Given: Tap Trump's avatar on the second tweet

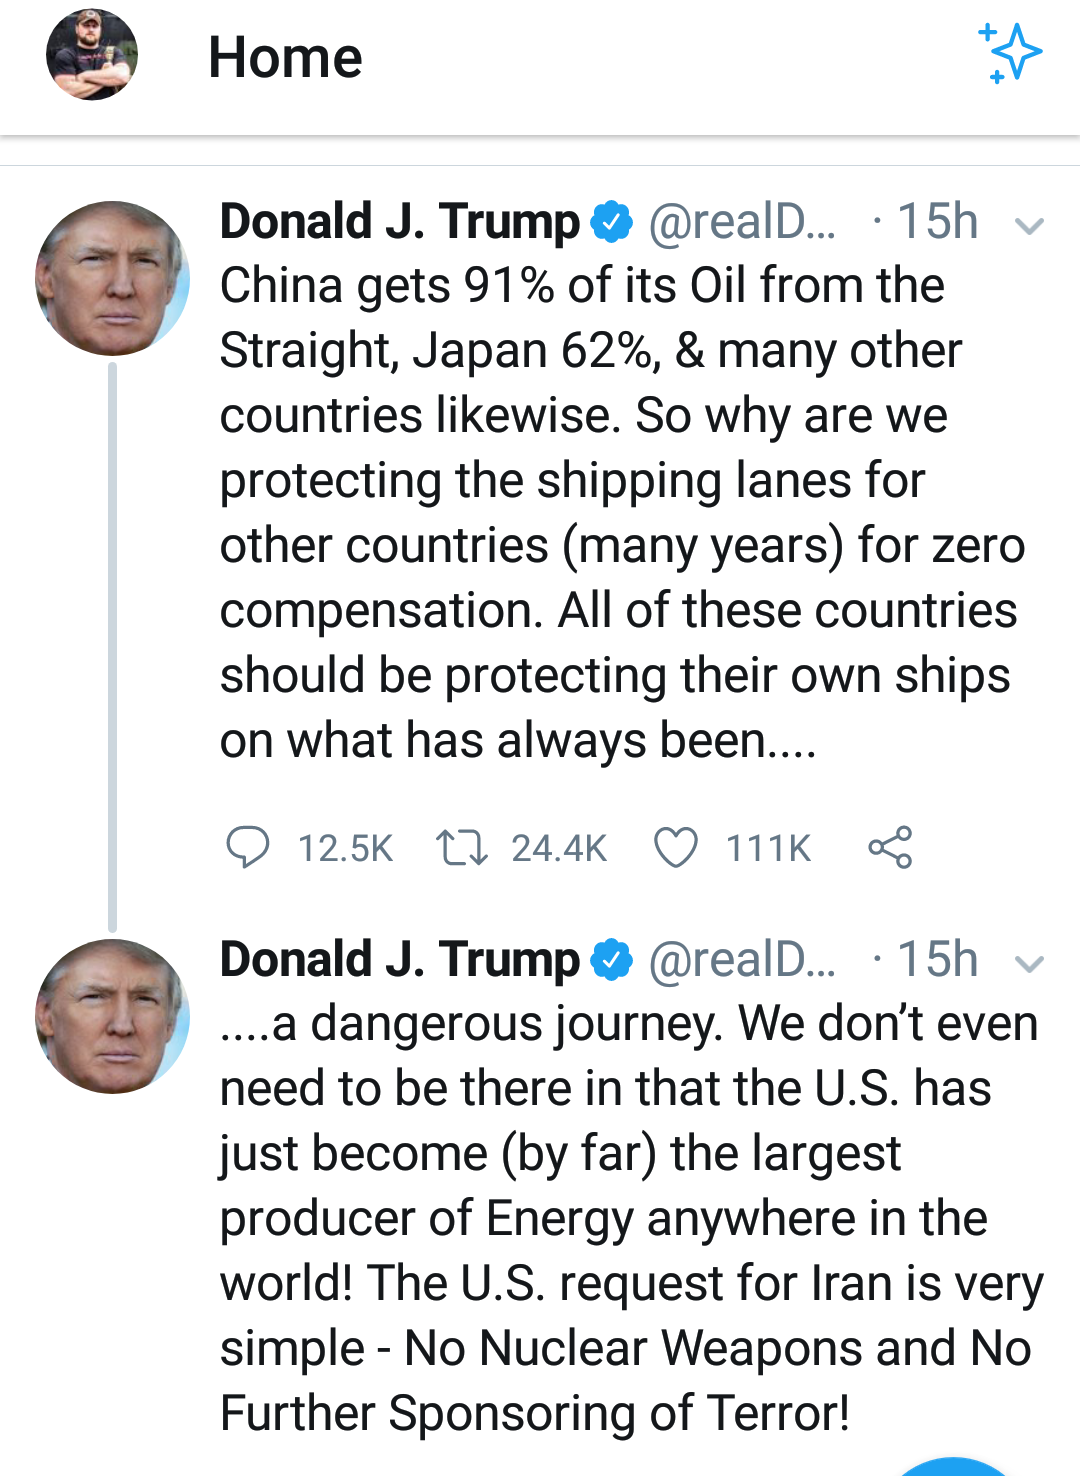Looking at the screenshot, I should (x=112, y=1016).
